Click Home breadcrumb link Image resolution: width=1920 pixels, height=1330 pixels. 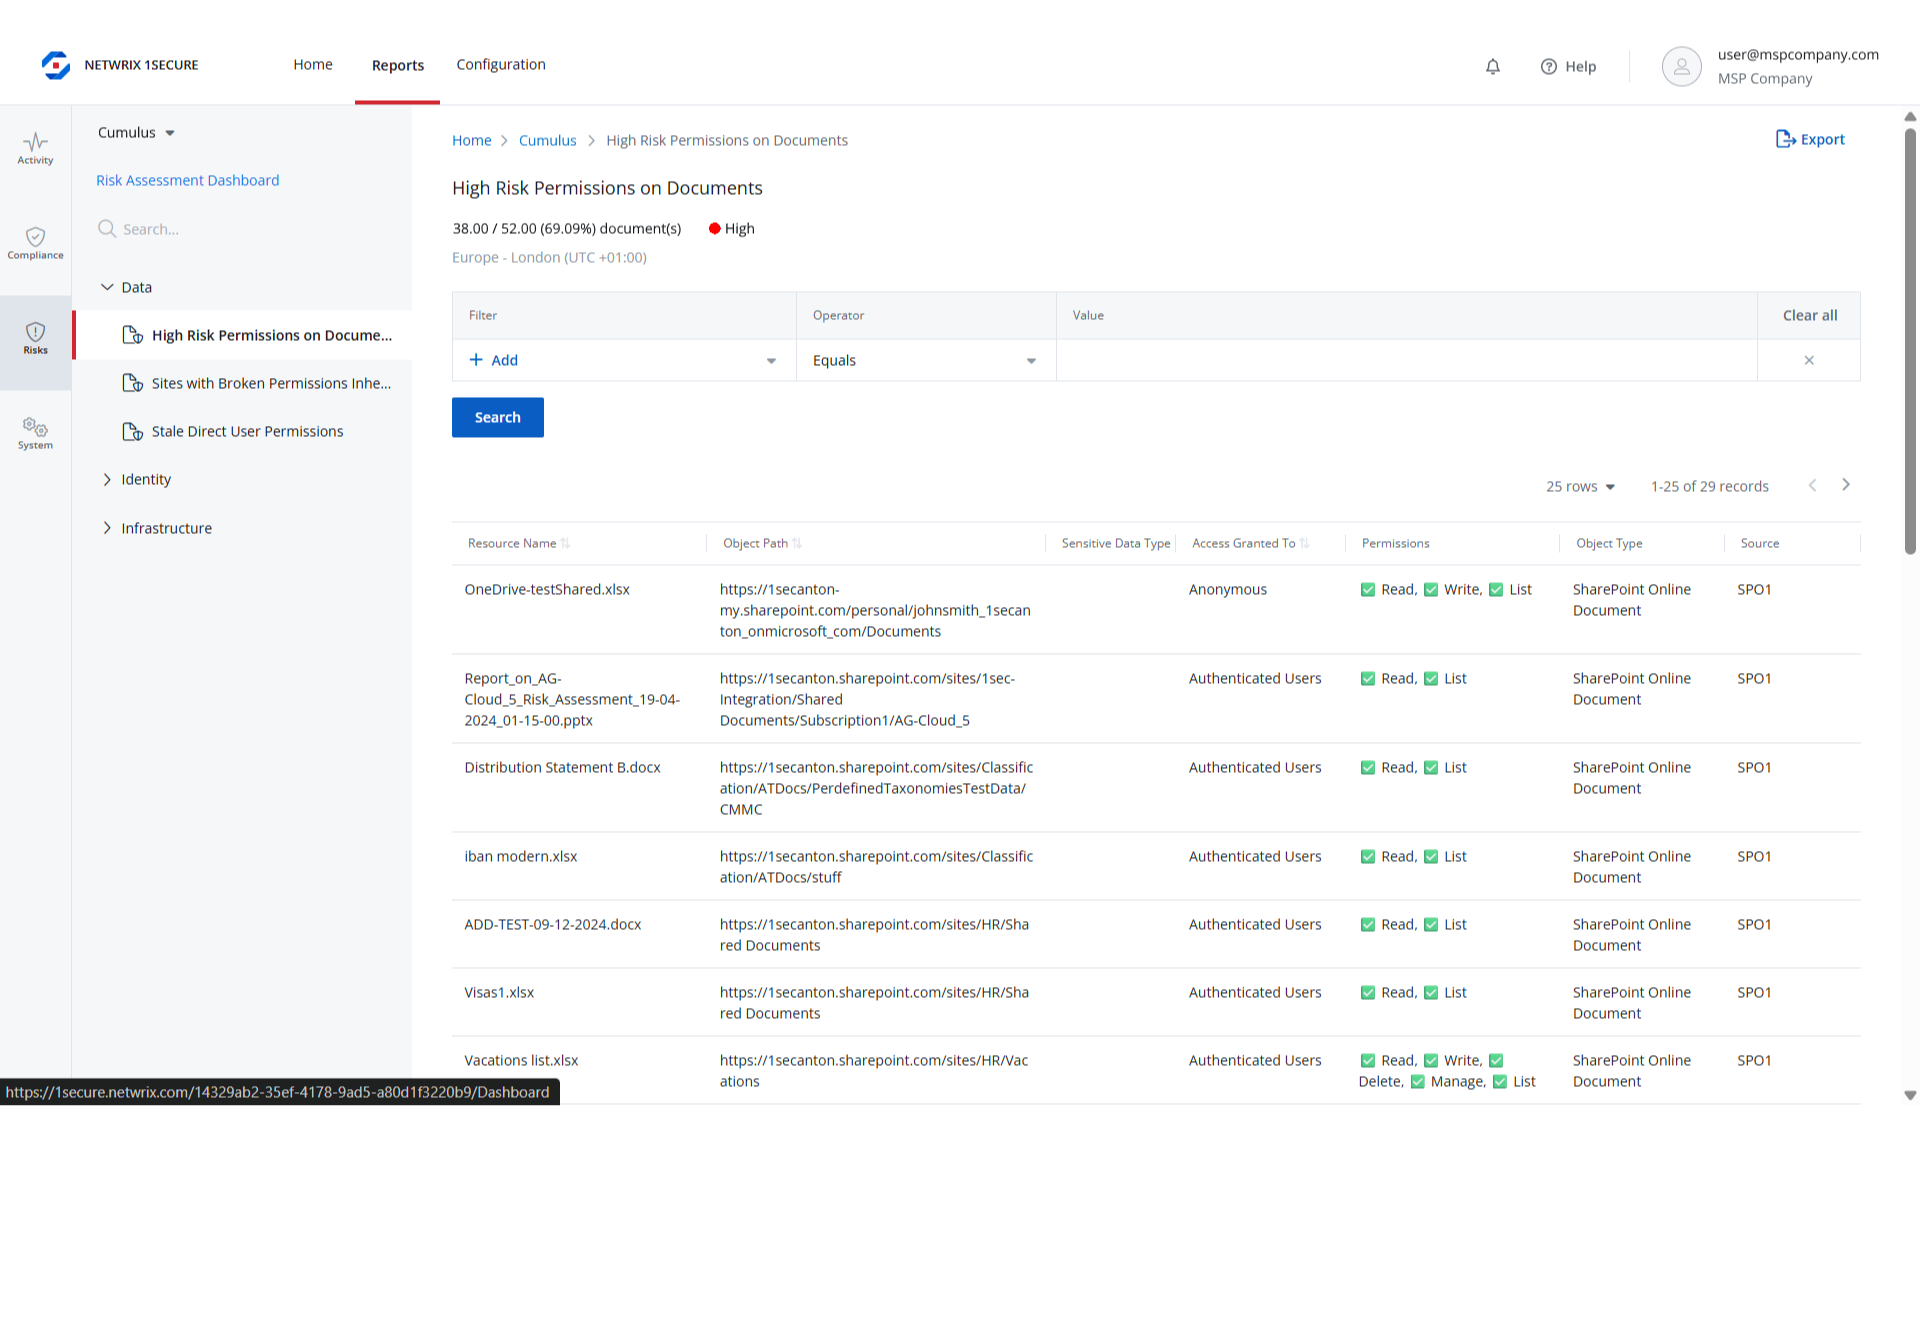471,140
